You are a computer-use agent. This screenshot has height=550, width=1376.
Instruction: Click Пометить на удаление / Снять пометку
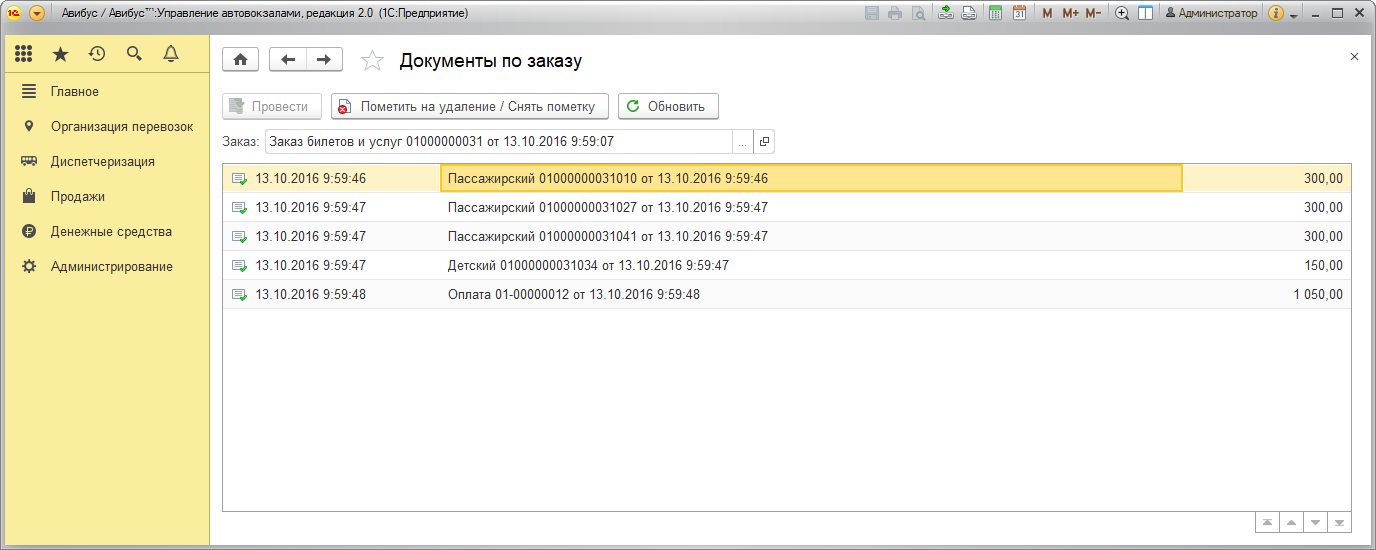pos(469,106)
